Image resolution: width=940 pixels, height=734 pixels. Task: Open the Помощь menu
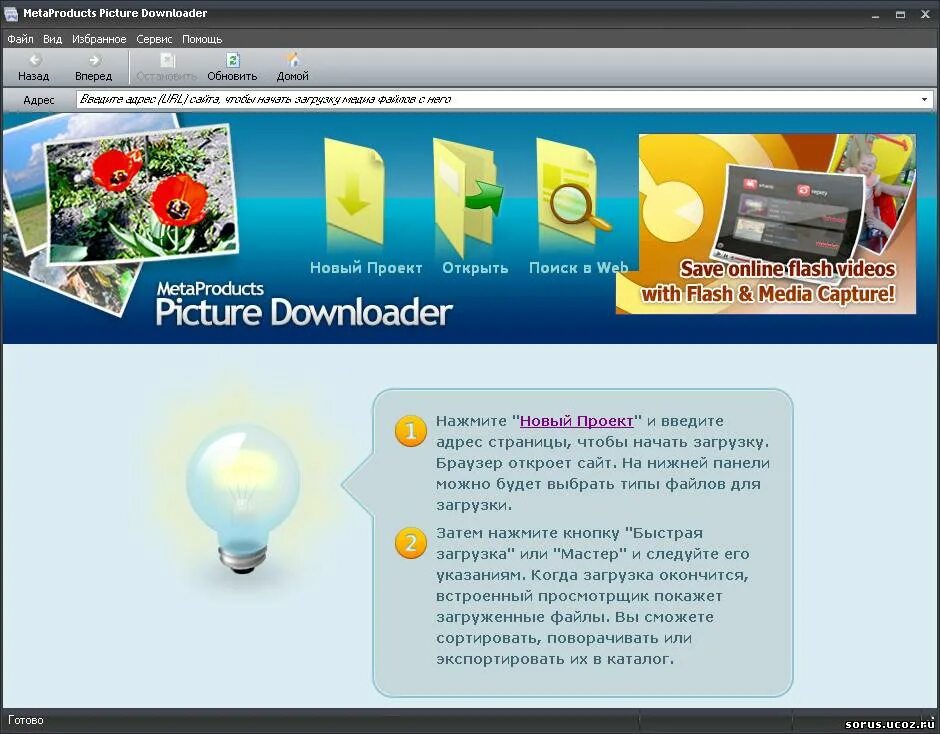pyautogui.click(x=202, y=39)
